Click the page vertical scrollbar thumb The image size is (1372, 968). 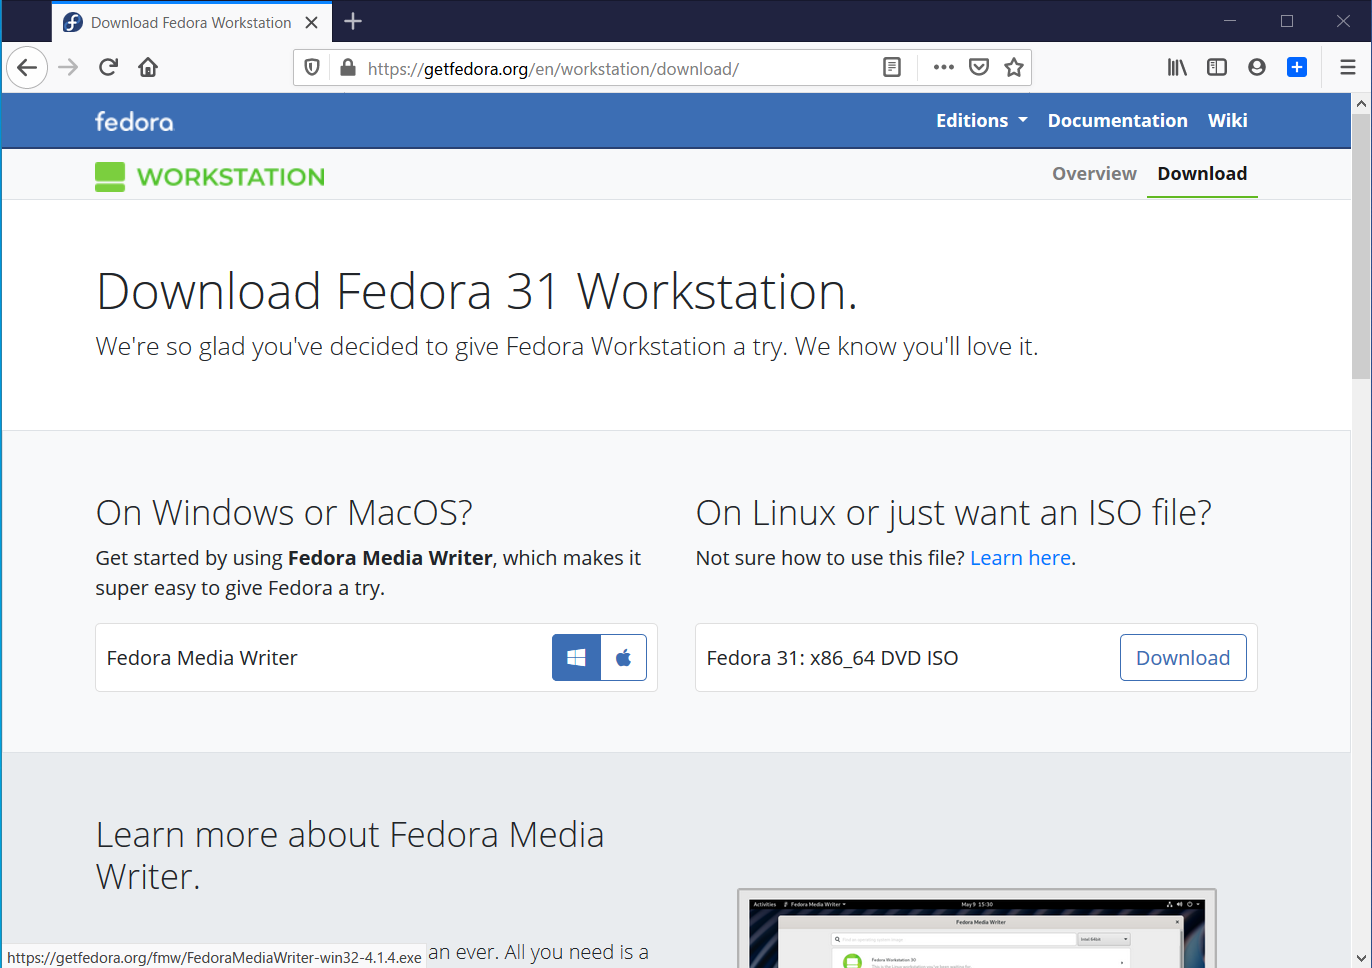pyautogui.click(x=1361, y=246)
